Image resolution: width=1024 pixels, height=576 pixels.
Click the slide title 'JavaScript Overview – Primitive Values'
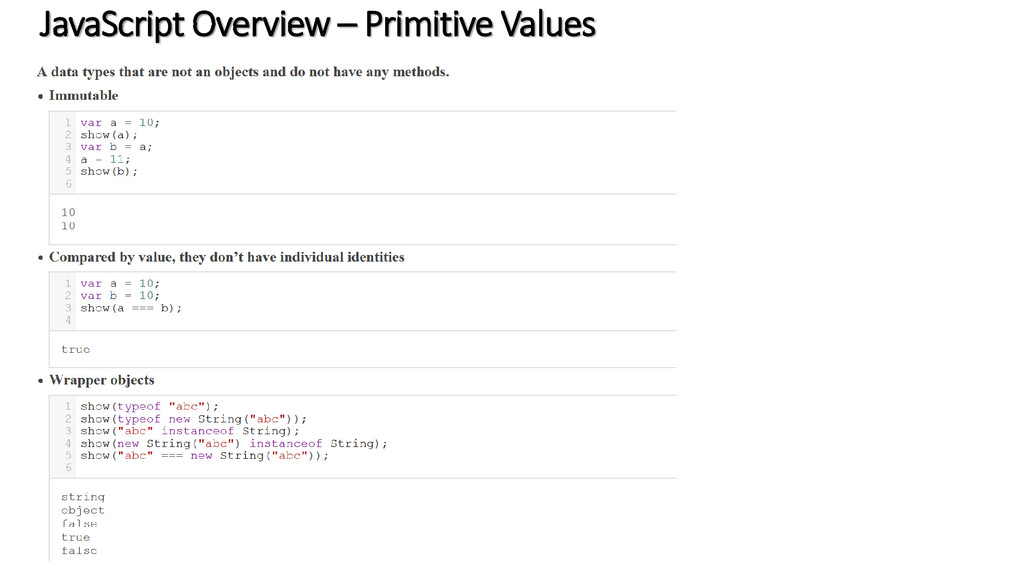317,25
